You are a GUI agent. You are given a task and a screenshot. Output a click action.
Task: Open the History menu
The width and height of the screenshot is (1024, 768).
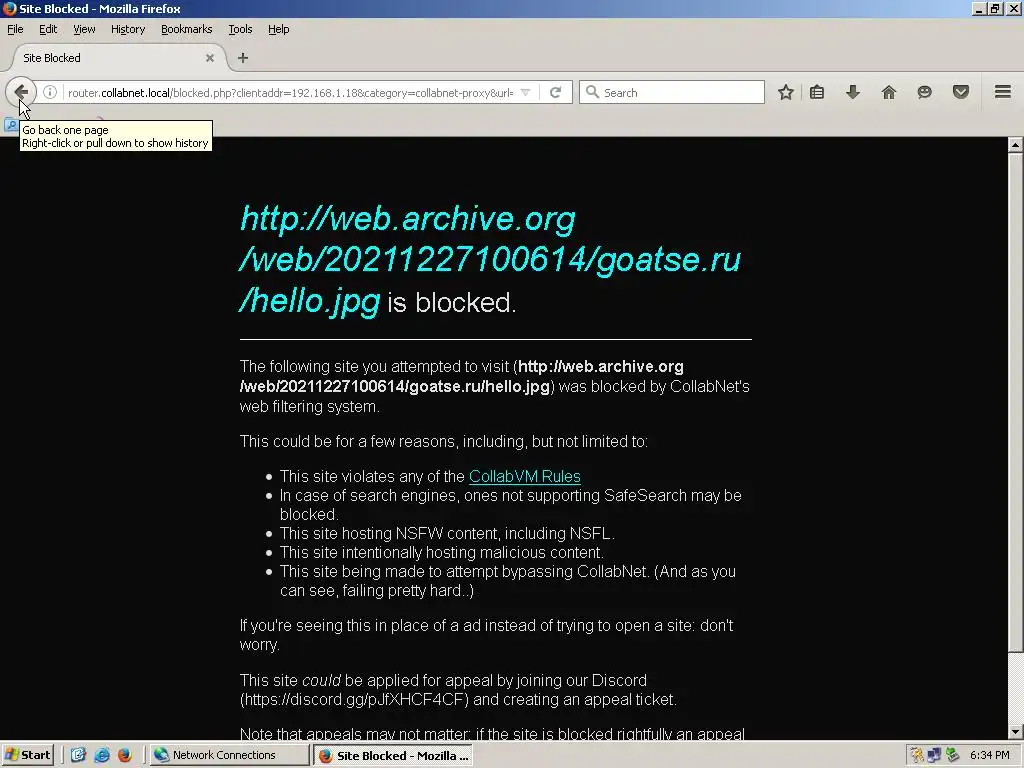click(x=128, y=29)
